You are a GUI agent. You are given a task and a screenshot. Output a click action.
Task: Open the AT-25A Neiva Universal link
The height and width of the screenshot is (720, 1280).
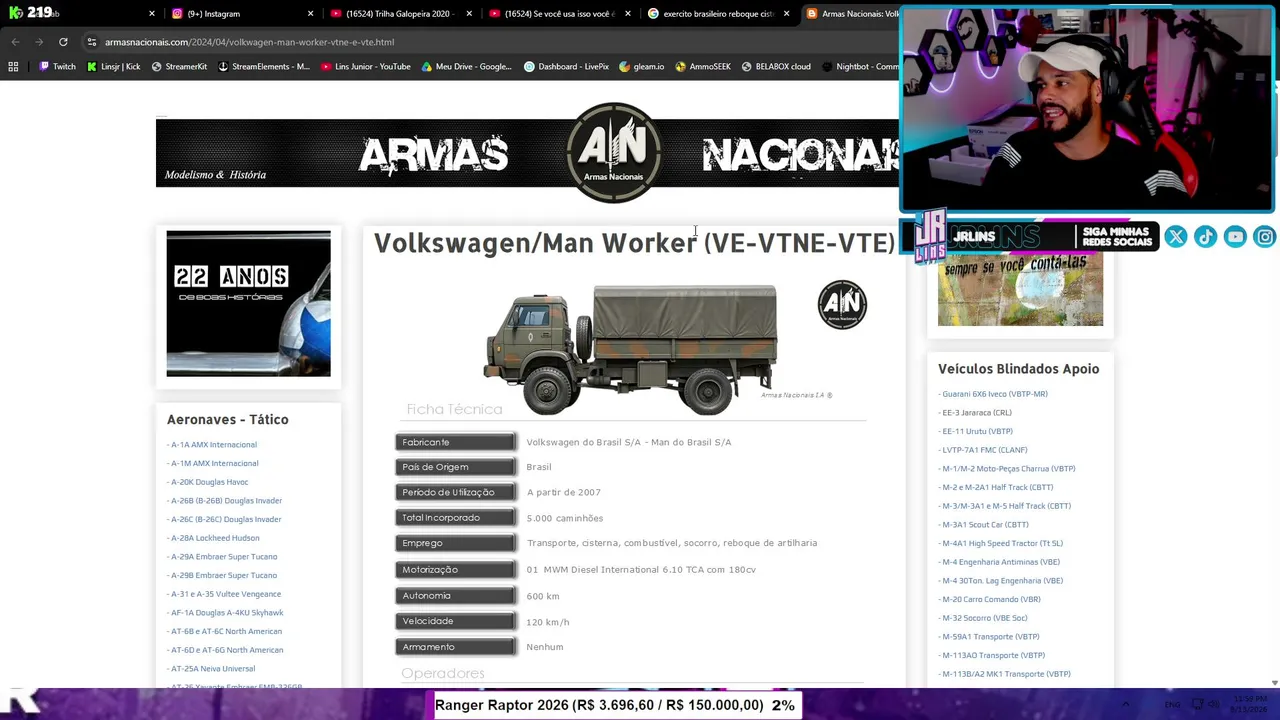click(211, 669)
